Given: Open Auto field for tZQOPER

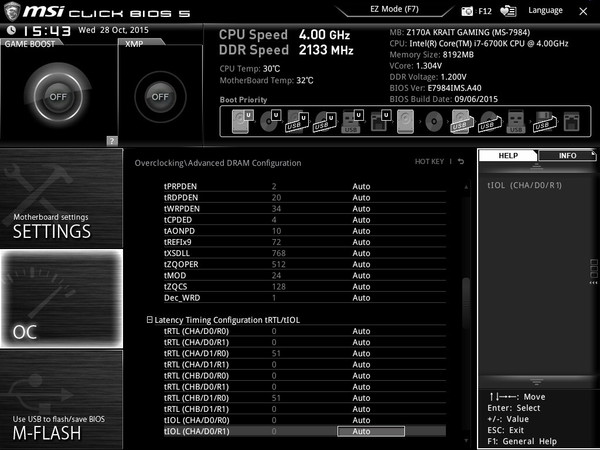Looking at the screenshot, I should (x=361, y=264).
